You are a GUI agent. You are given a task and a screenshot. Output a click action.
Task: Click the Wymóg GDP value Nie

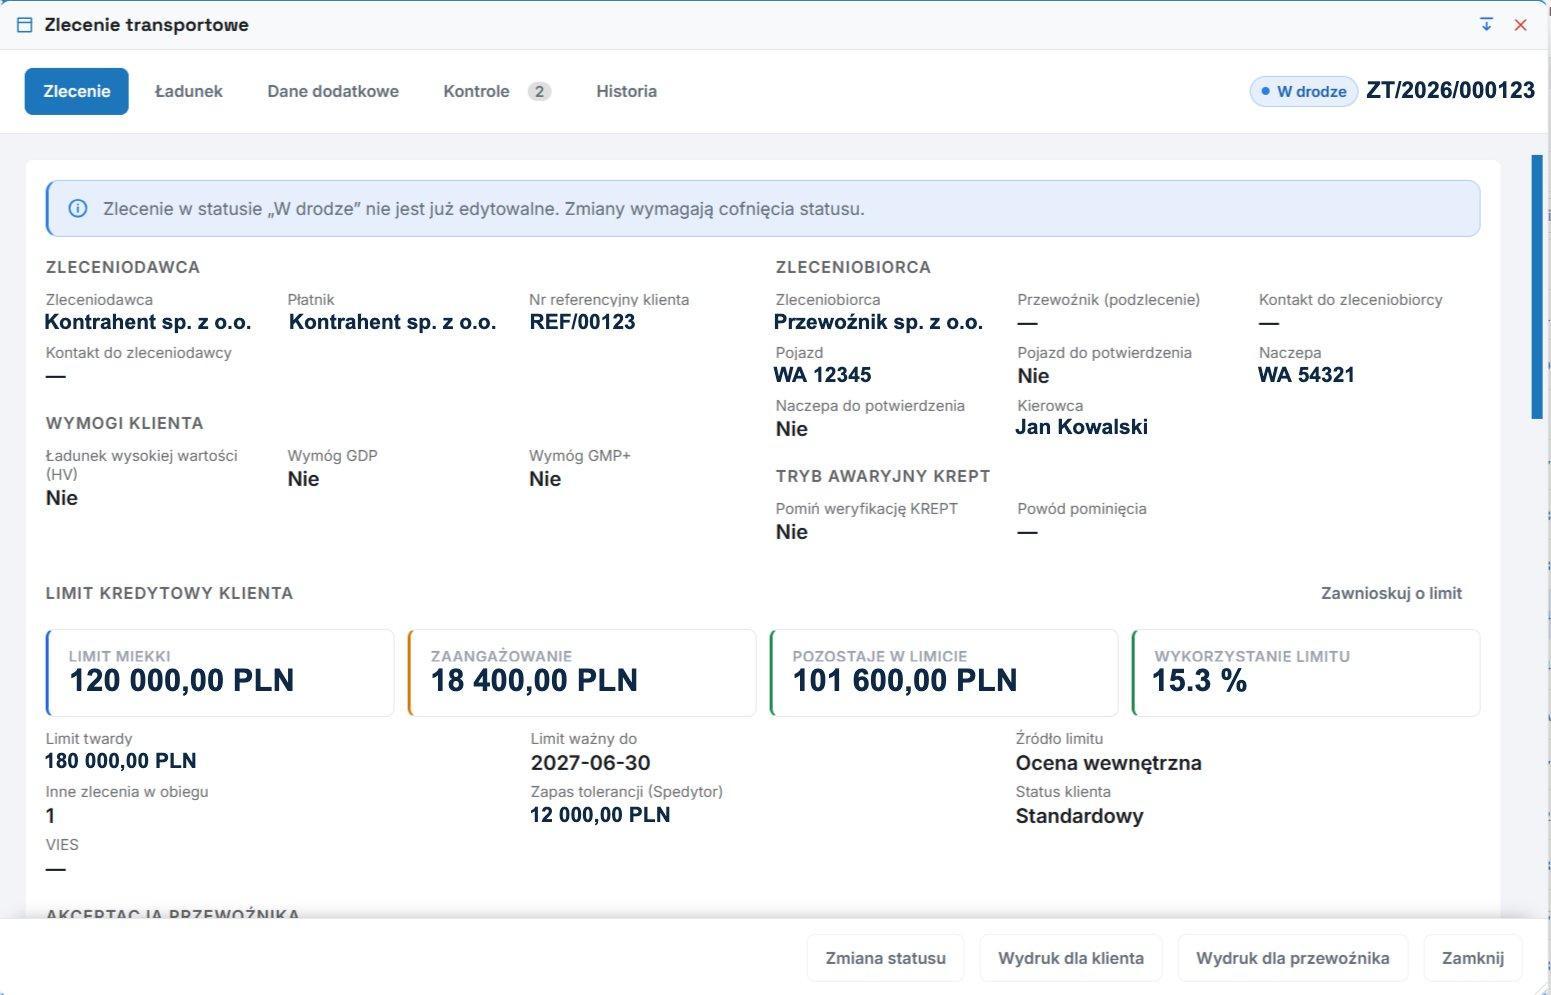point(304,479)
